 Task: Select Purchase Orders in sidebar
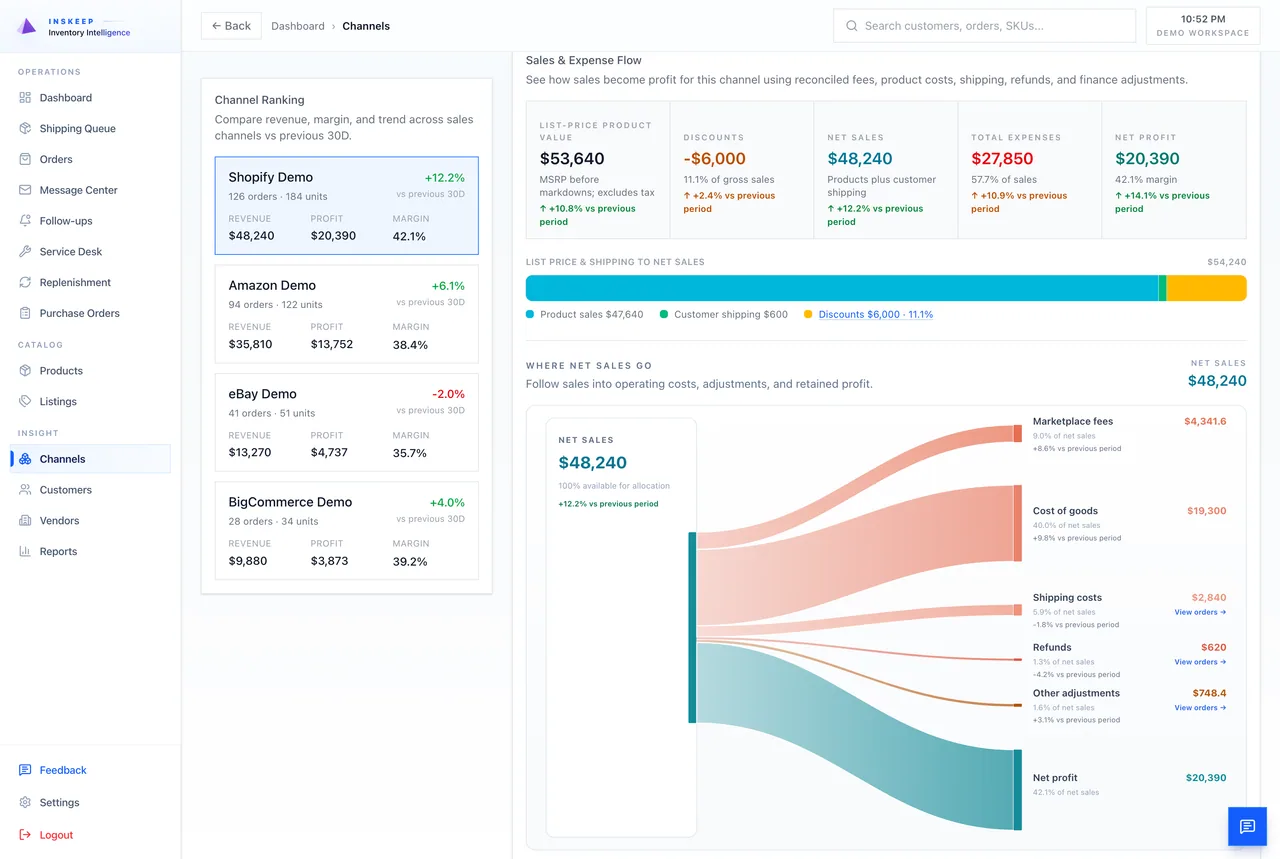[90, 313]
